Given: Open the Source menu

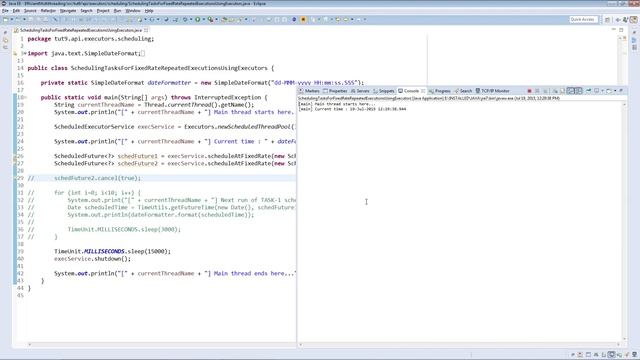Looking at the screenshot, I should (30, 11).
